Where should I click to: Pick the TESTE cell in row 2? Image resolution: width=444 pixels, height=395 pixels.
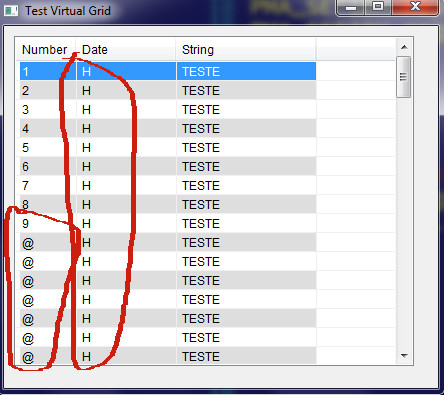tap(246, 90)
